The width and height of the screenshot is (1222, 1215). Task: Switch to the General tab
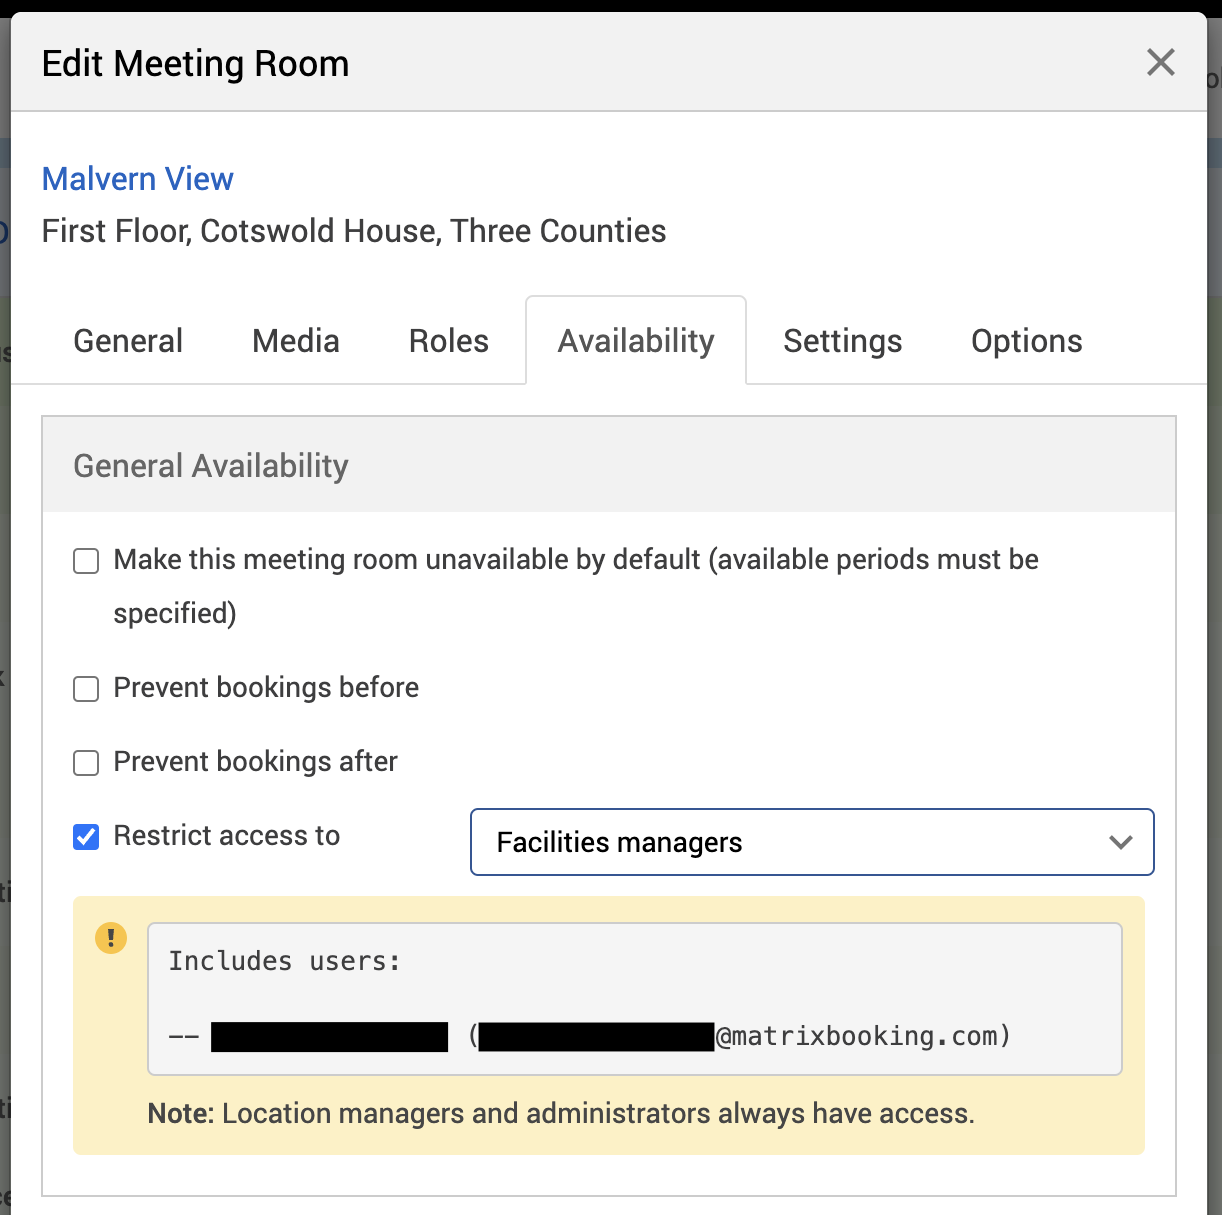click(128, 341)
